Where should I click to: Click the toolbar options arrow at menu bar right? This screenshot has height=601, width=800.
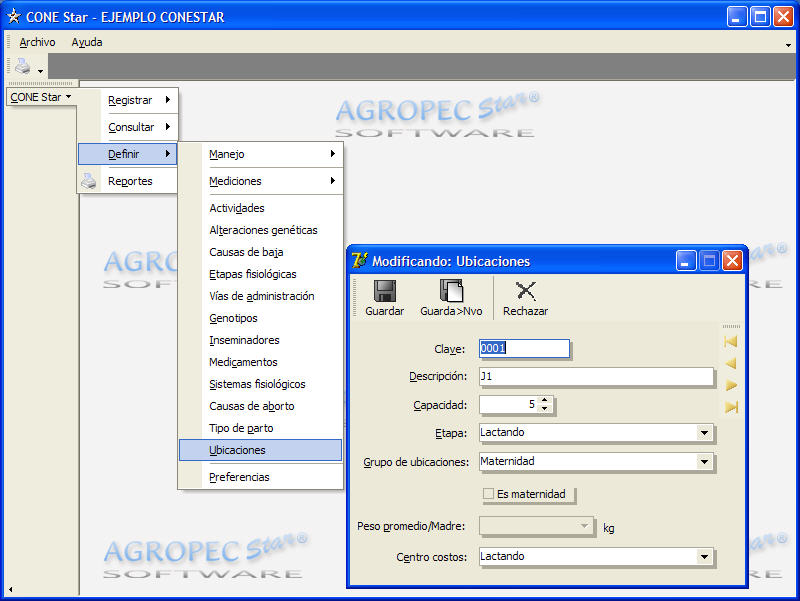pos(788,45)
